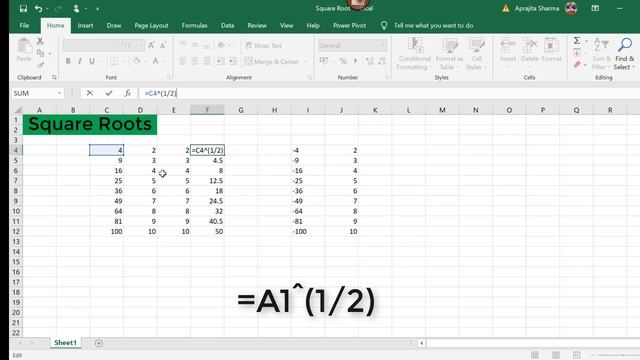Viewport: 640px width, 360px height.
Task: Open the File tab
Action: click(x=24, y=25)
